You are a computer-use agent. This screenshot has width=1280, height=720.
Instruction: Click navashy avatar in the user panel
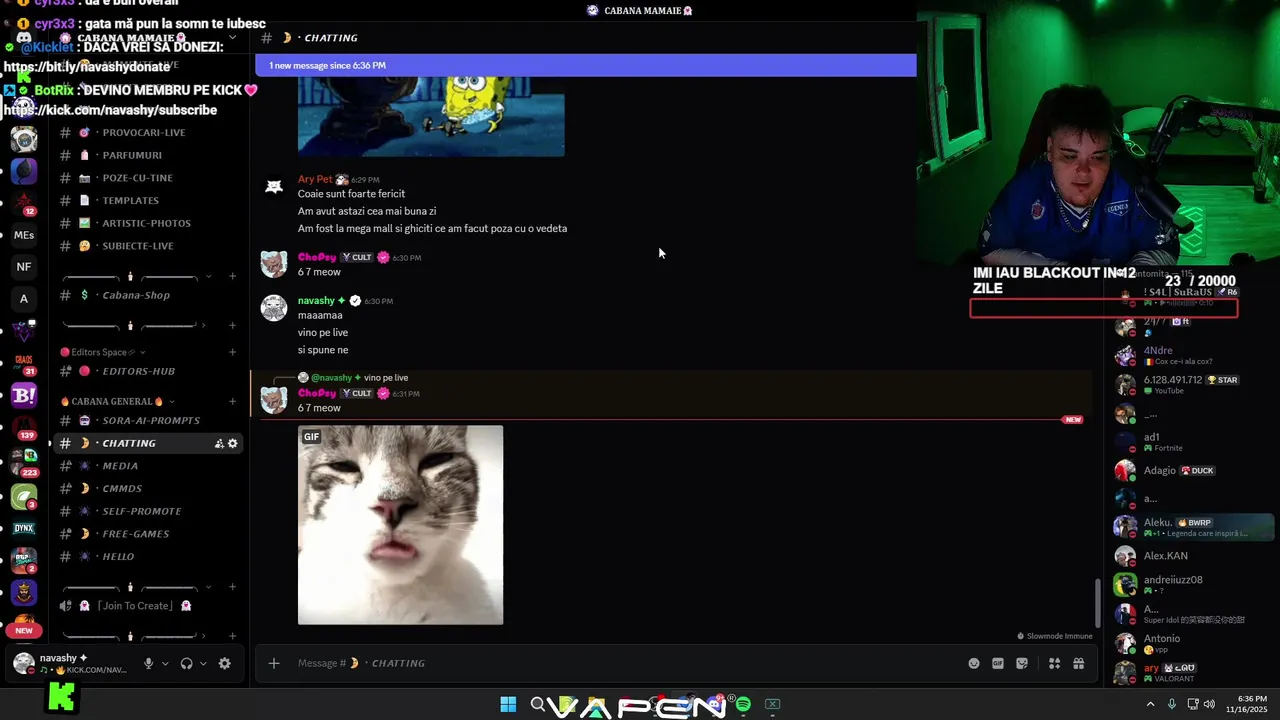coord(24,662)
